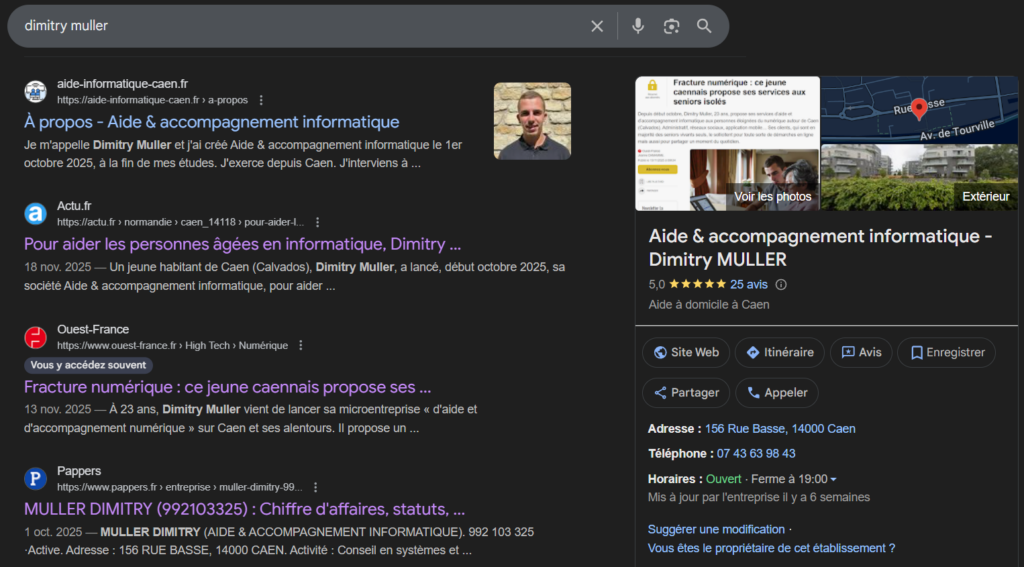Open the Pappers favicon
The height and width of the screenshot is (567, 1024).
35,479
